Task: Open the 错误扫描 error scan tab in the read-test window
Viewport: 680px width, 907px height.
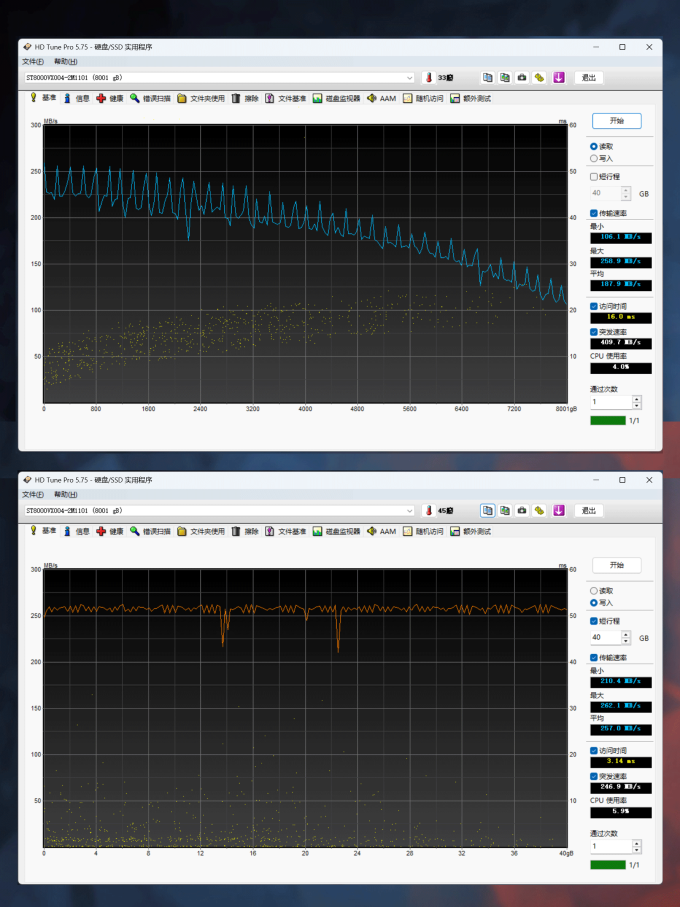Action: [150, 98]
